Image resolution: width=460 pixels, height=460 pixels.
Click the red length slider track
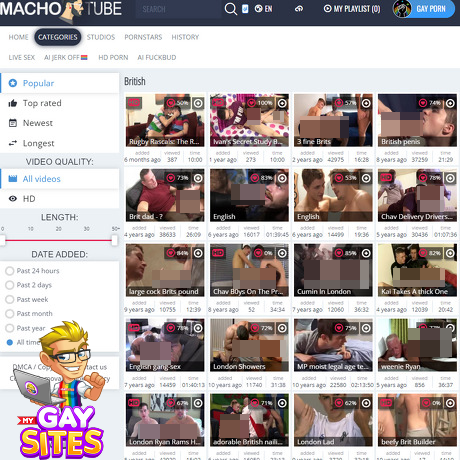[x=58, y=240]
